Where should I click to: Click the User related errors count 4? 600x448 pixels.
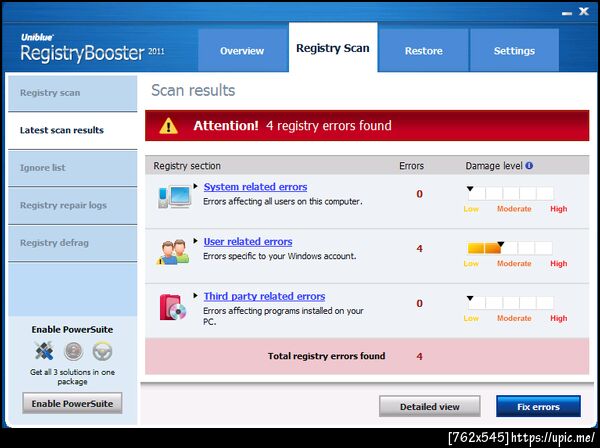point(419,249)
